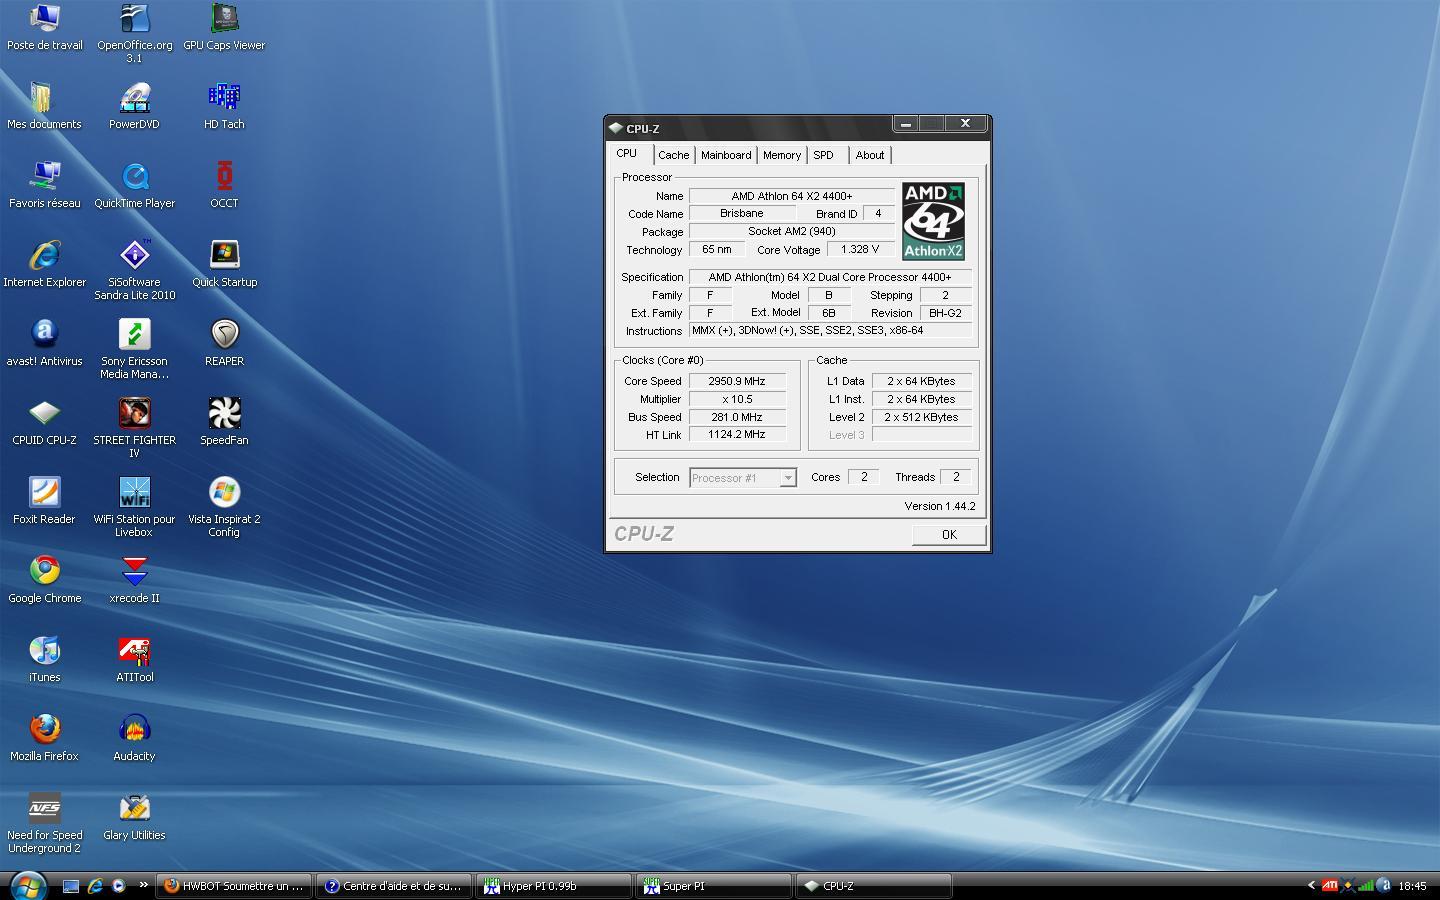Launch Foxit Reader shortcut
This screenshot has width=1440, height=900.
(x=45, y=501)
